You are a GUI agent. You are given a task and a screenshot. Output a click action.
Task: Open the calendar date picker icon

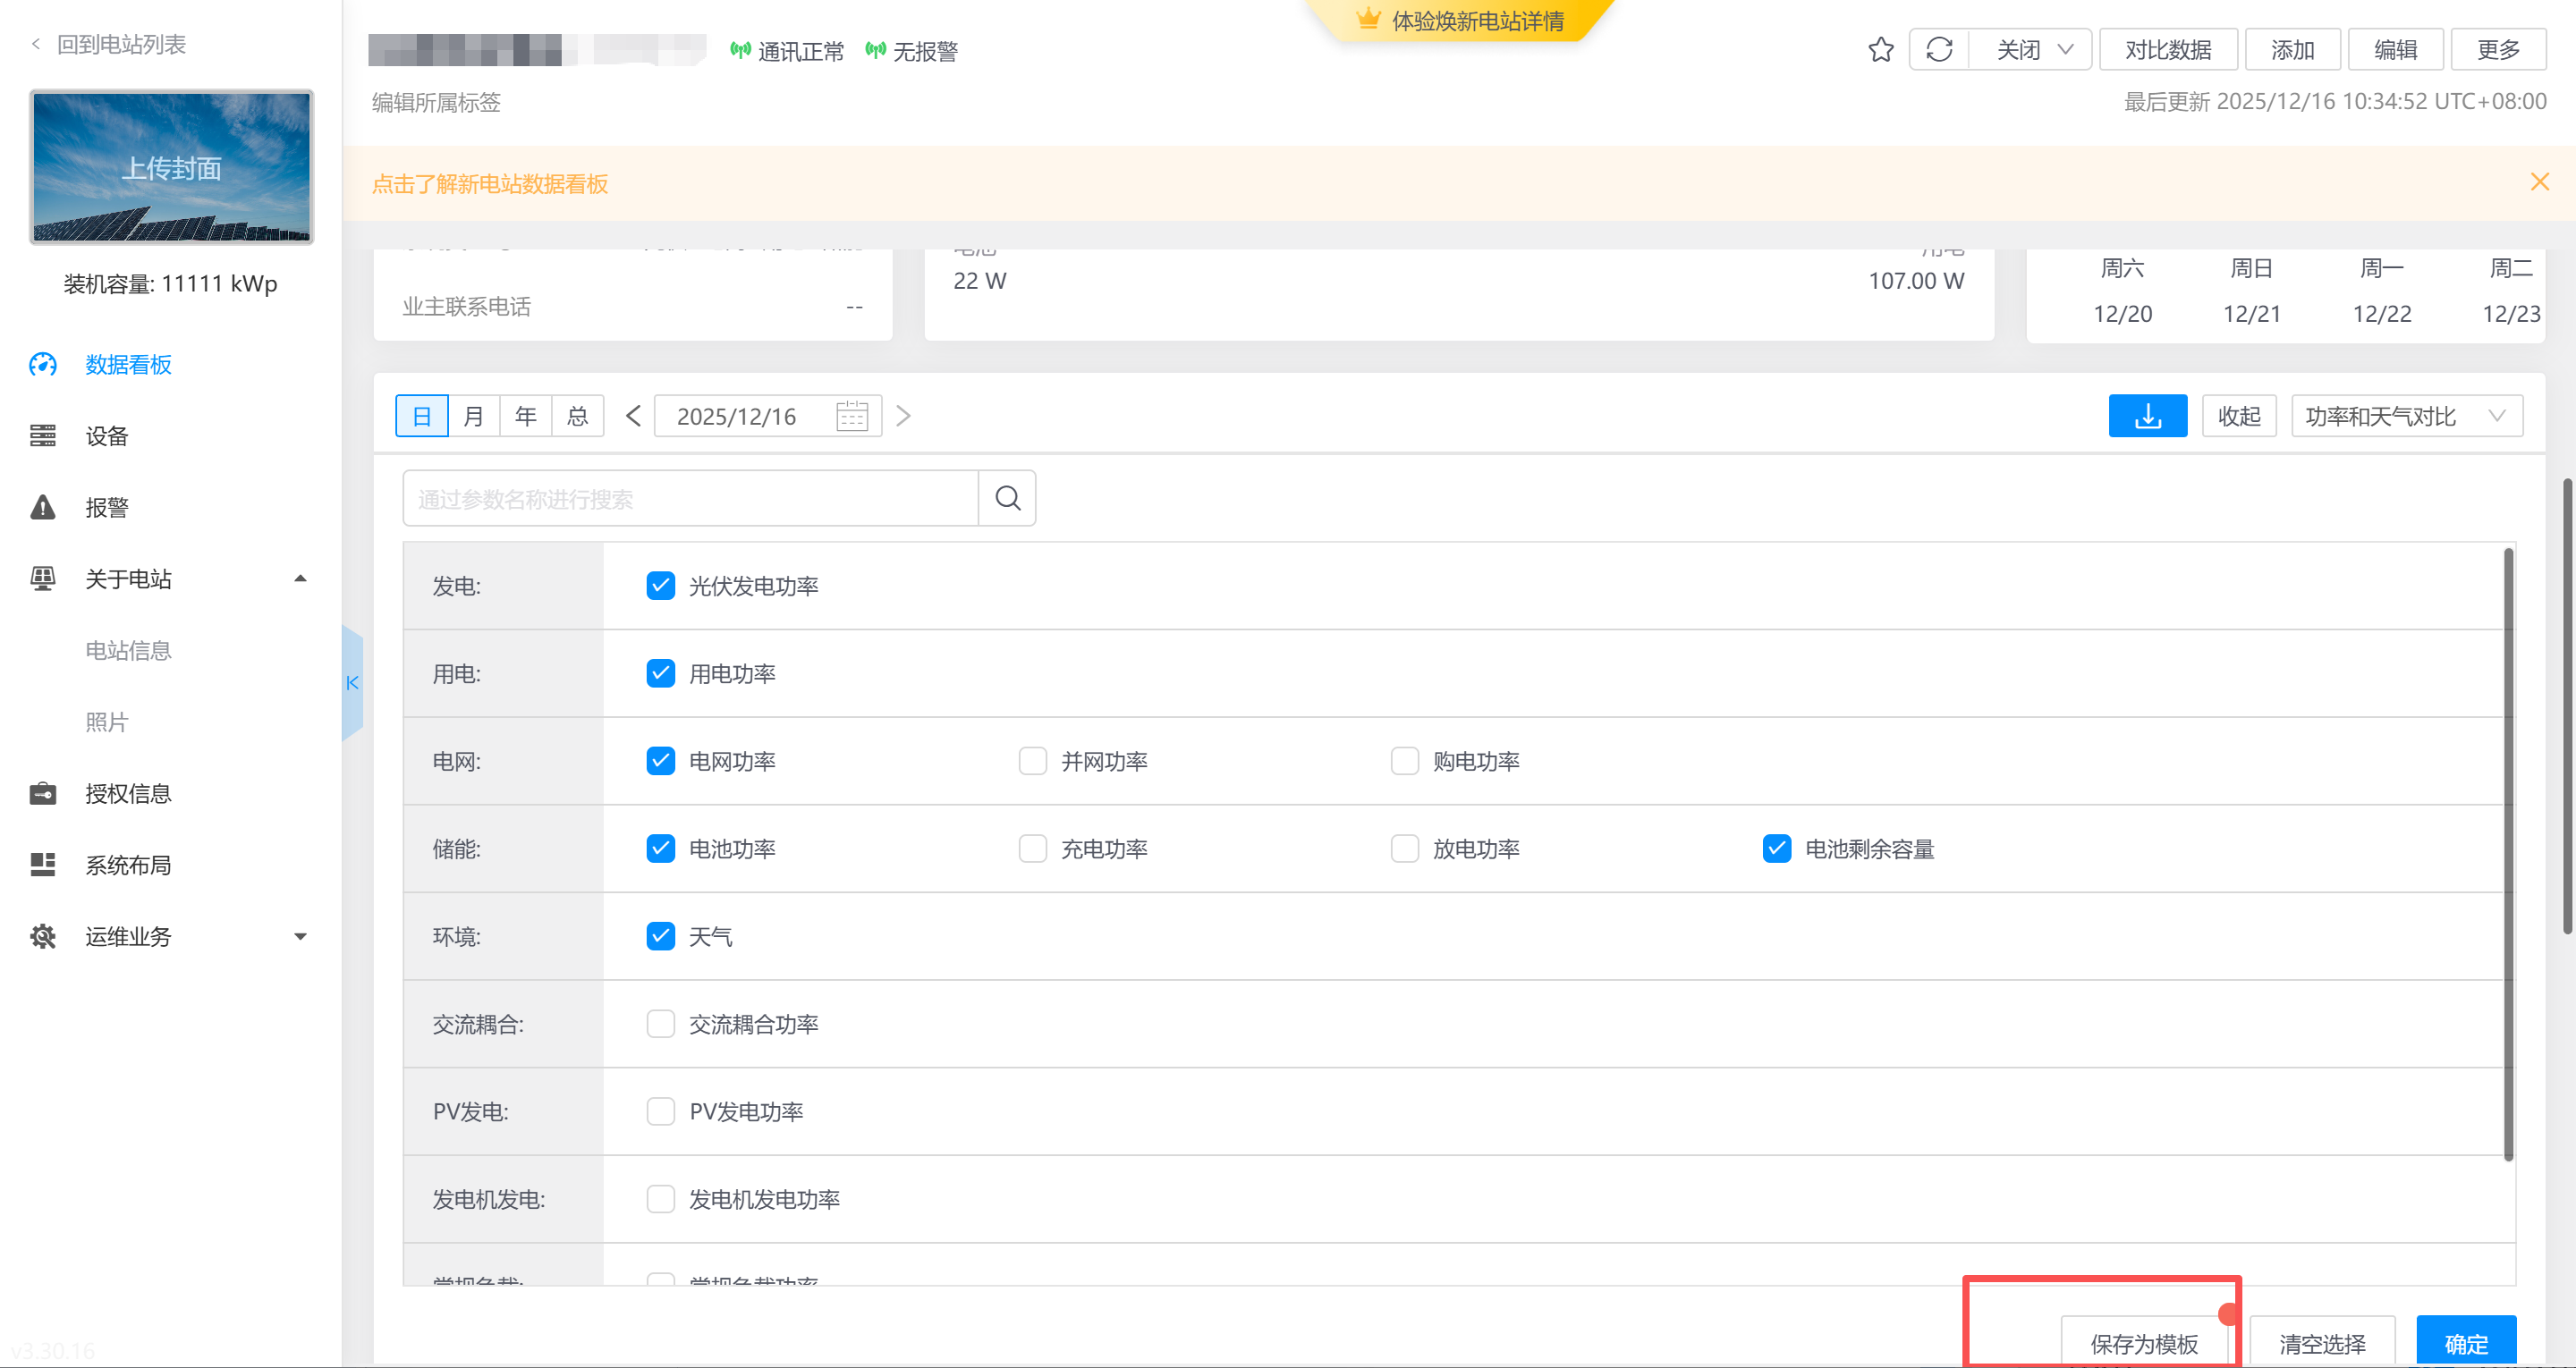pos(851,416)
